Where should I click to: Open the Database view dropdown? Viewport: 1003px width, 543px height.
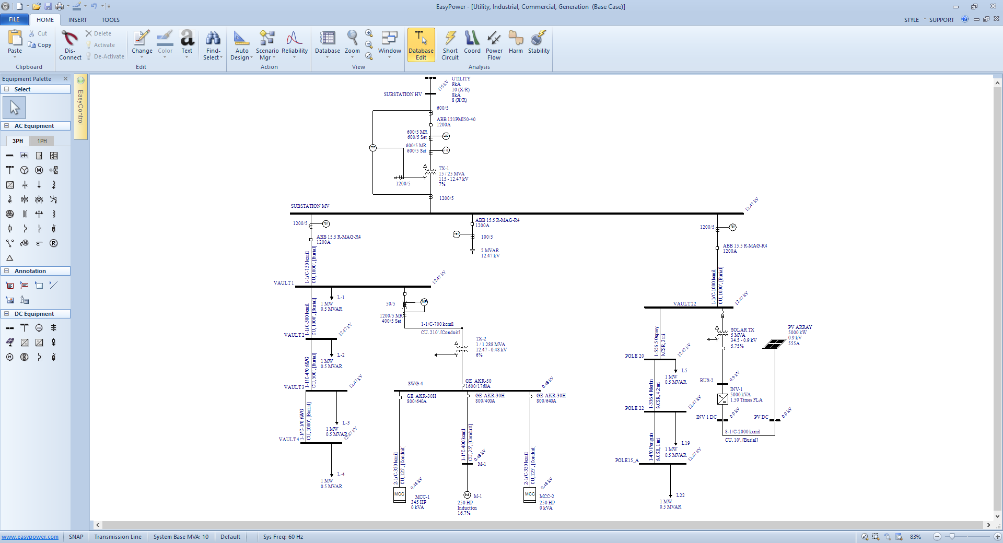[327, 42]
